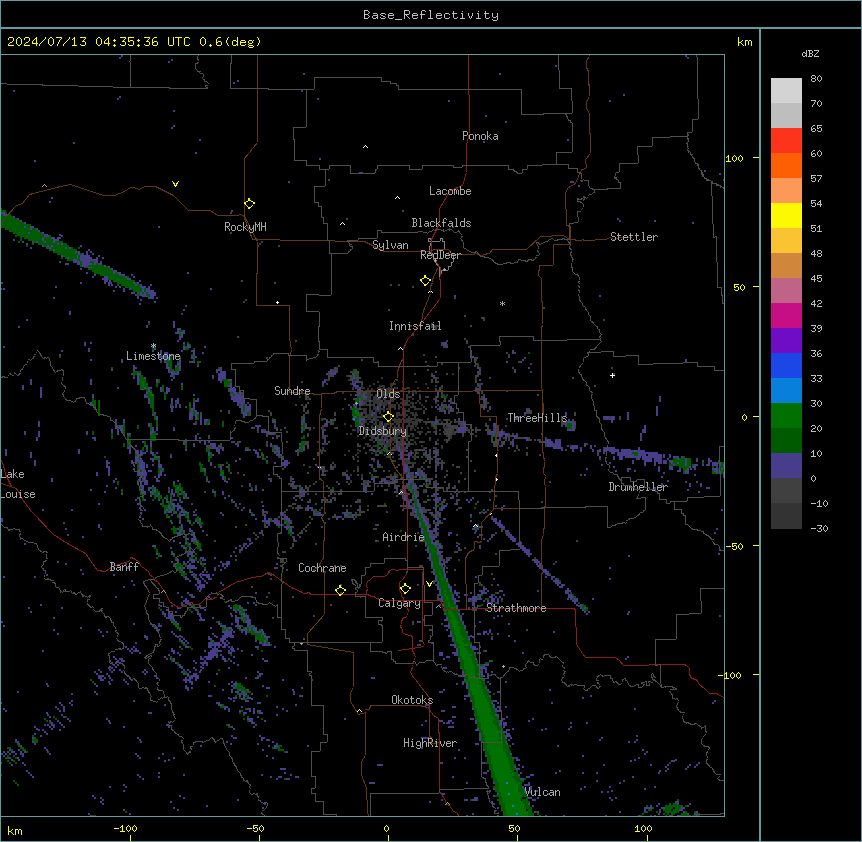
Task: Select the Drumheller label
Action: [638, 487]
